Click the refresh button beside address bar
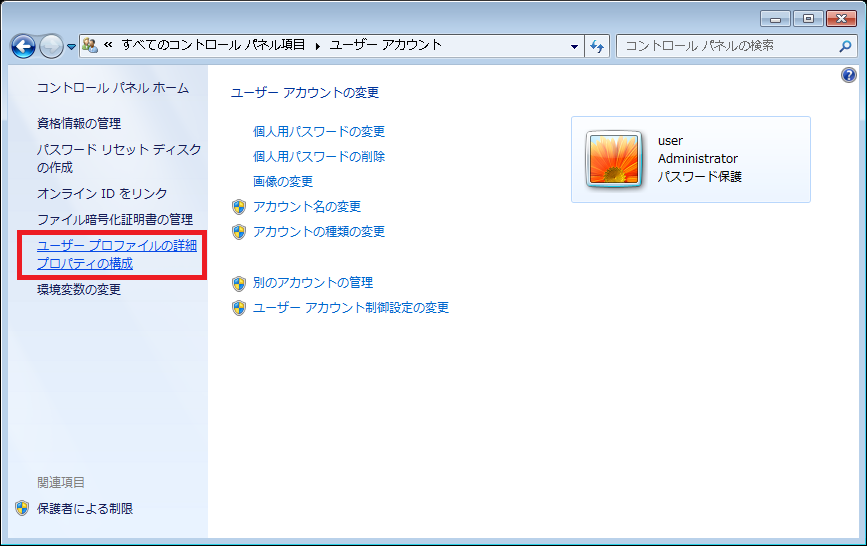The image size is (867, 546). [598, 46]
